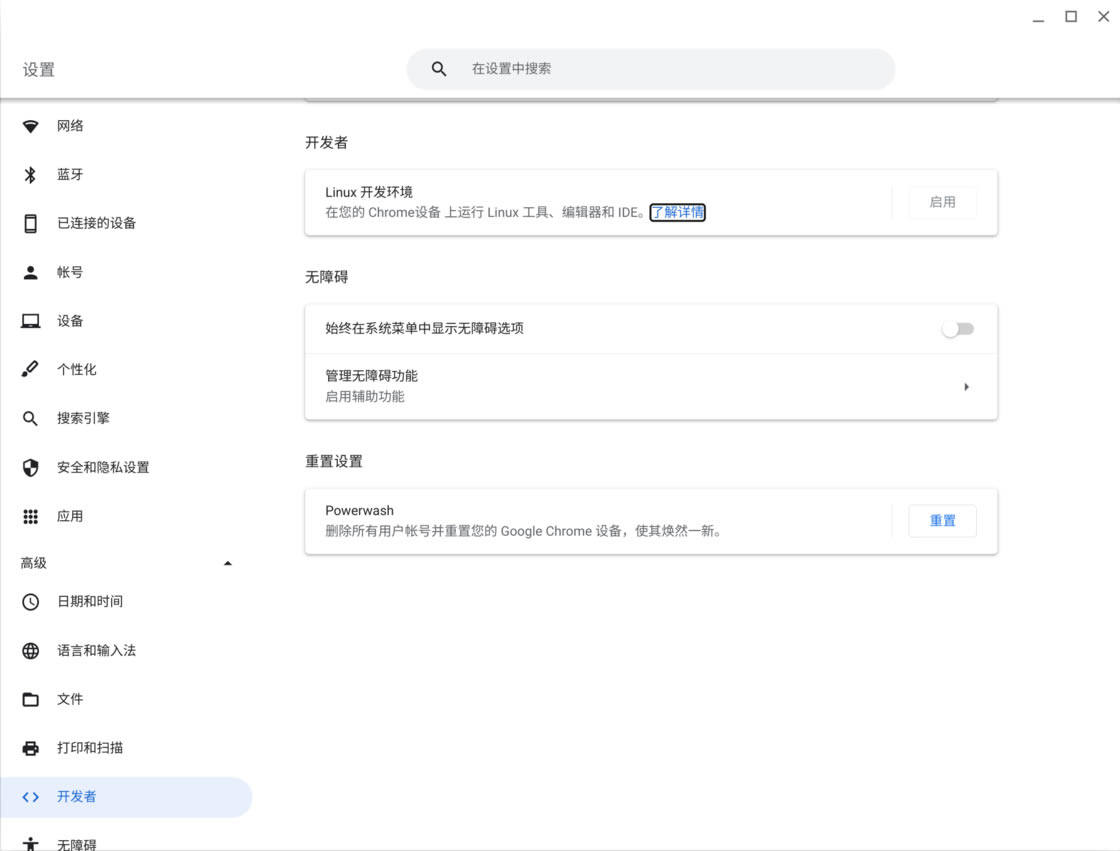Toggle always show accessibility options in system menu

(x=957, y=329)
